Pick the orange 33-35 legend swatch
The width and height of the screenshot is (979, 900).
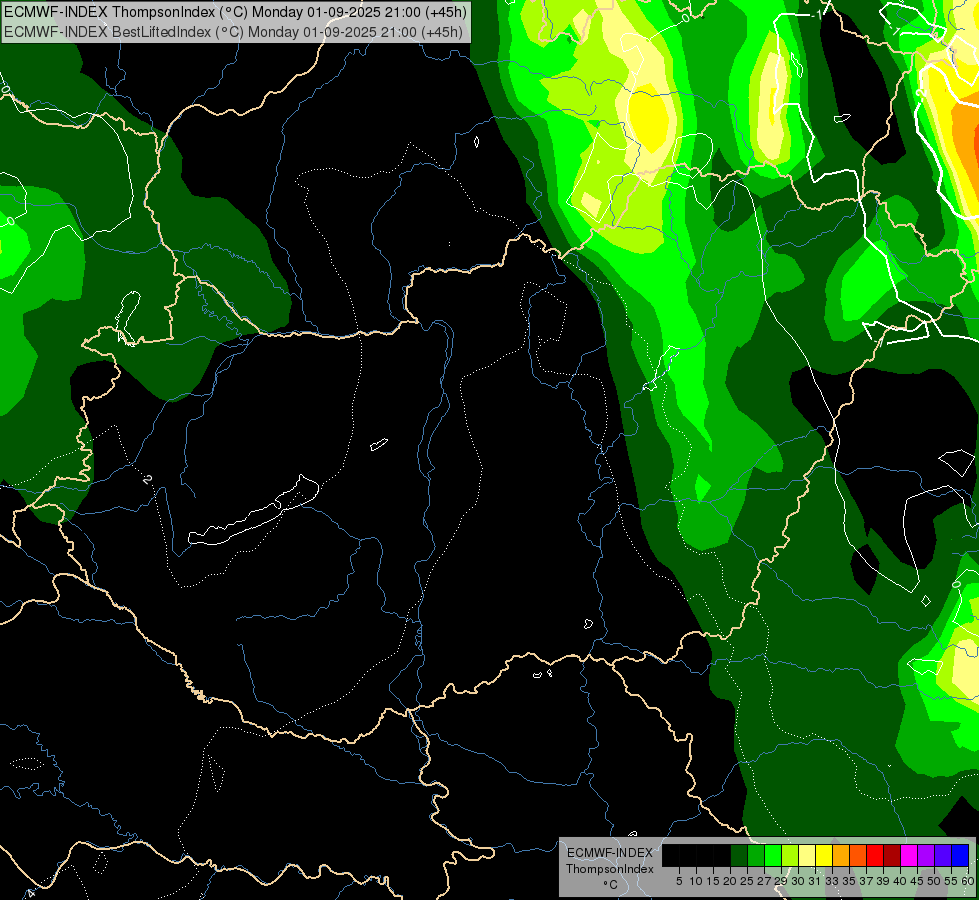(x=841, y=855)
